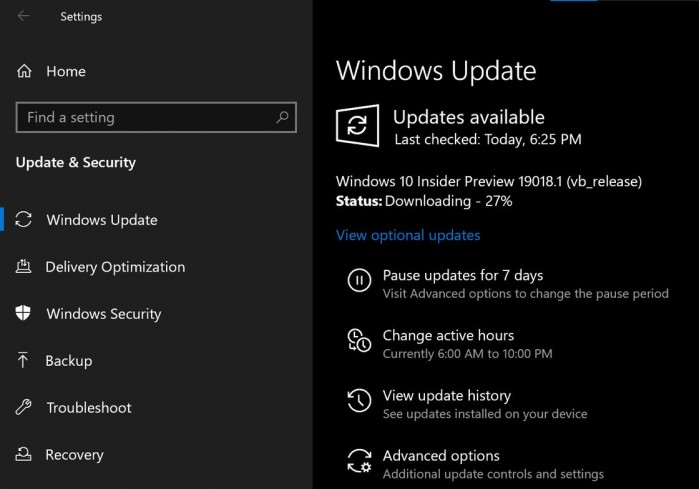The height and width of the screenshot is (489, 700).
Task: Click Currently 6:00 AM to 10:00 PM
Action: (x=467, y=354)
